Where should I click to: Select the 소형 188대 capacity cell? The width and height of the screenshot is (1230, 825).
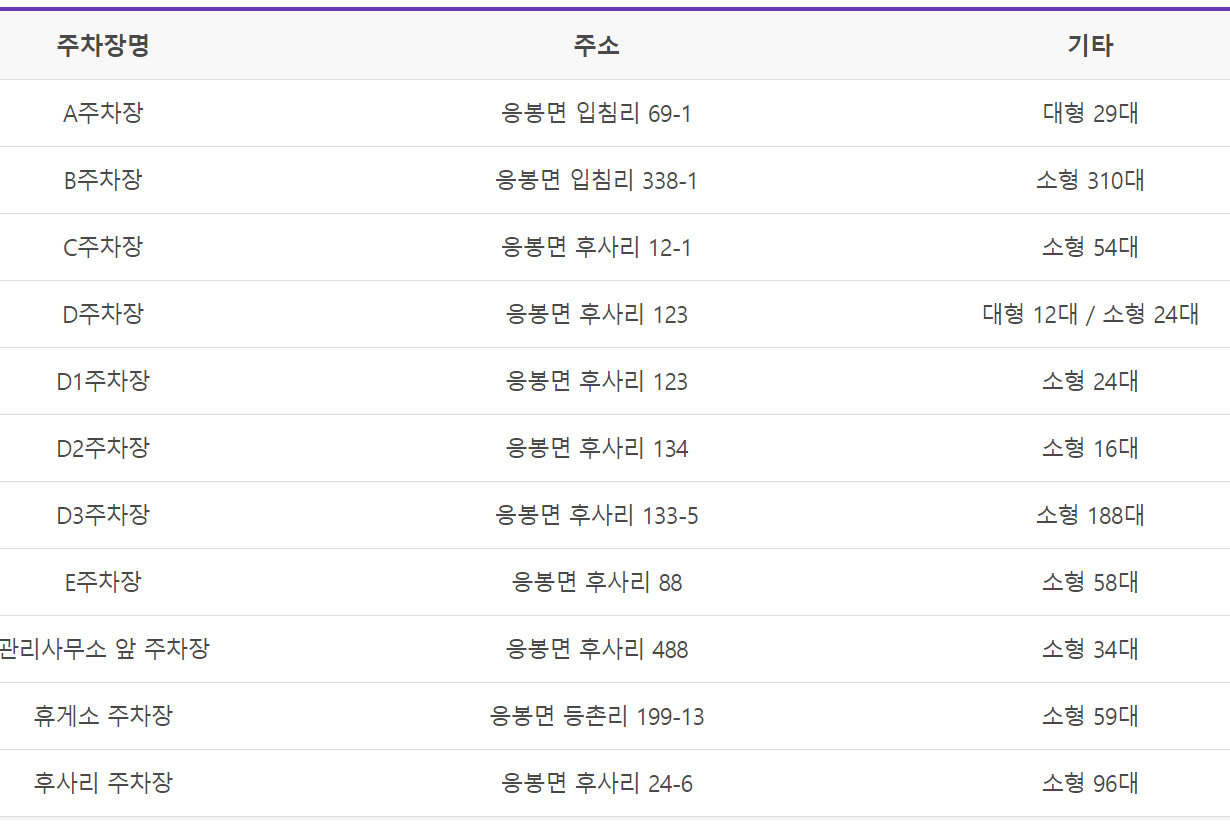(x=1090, y=515)
